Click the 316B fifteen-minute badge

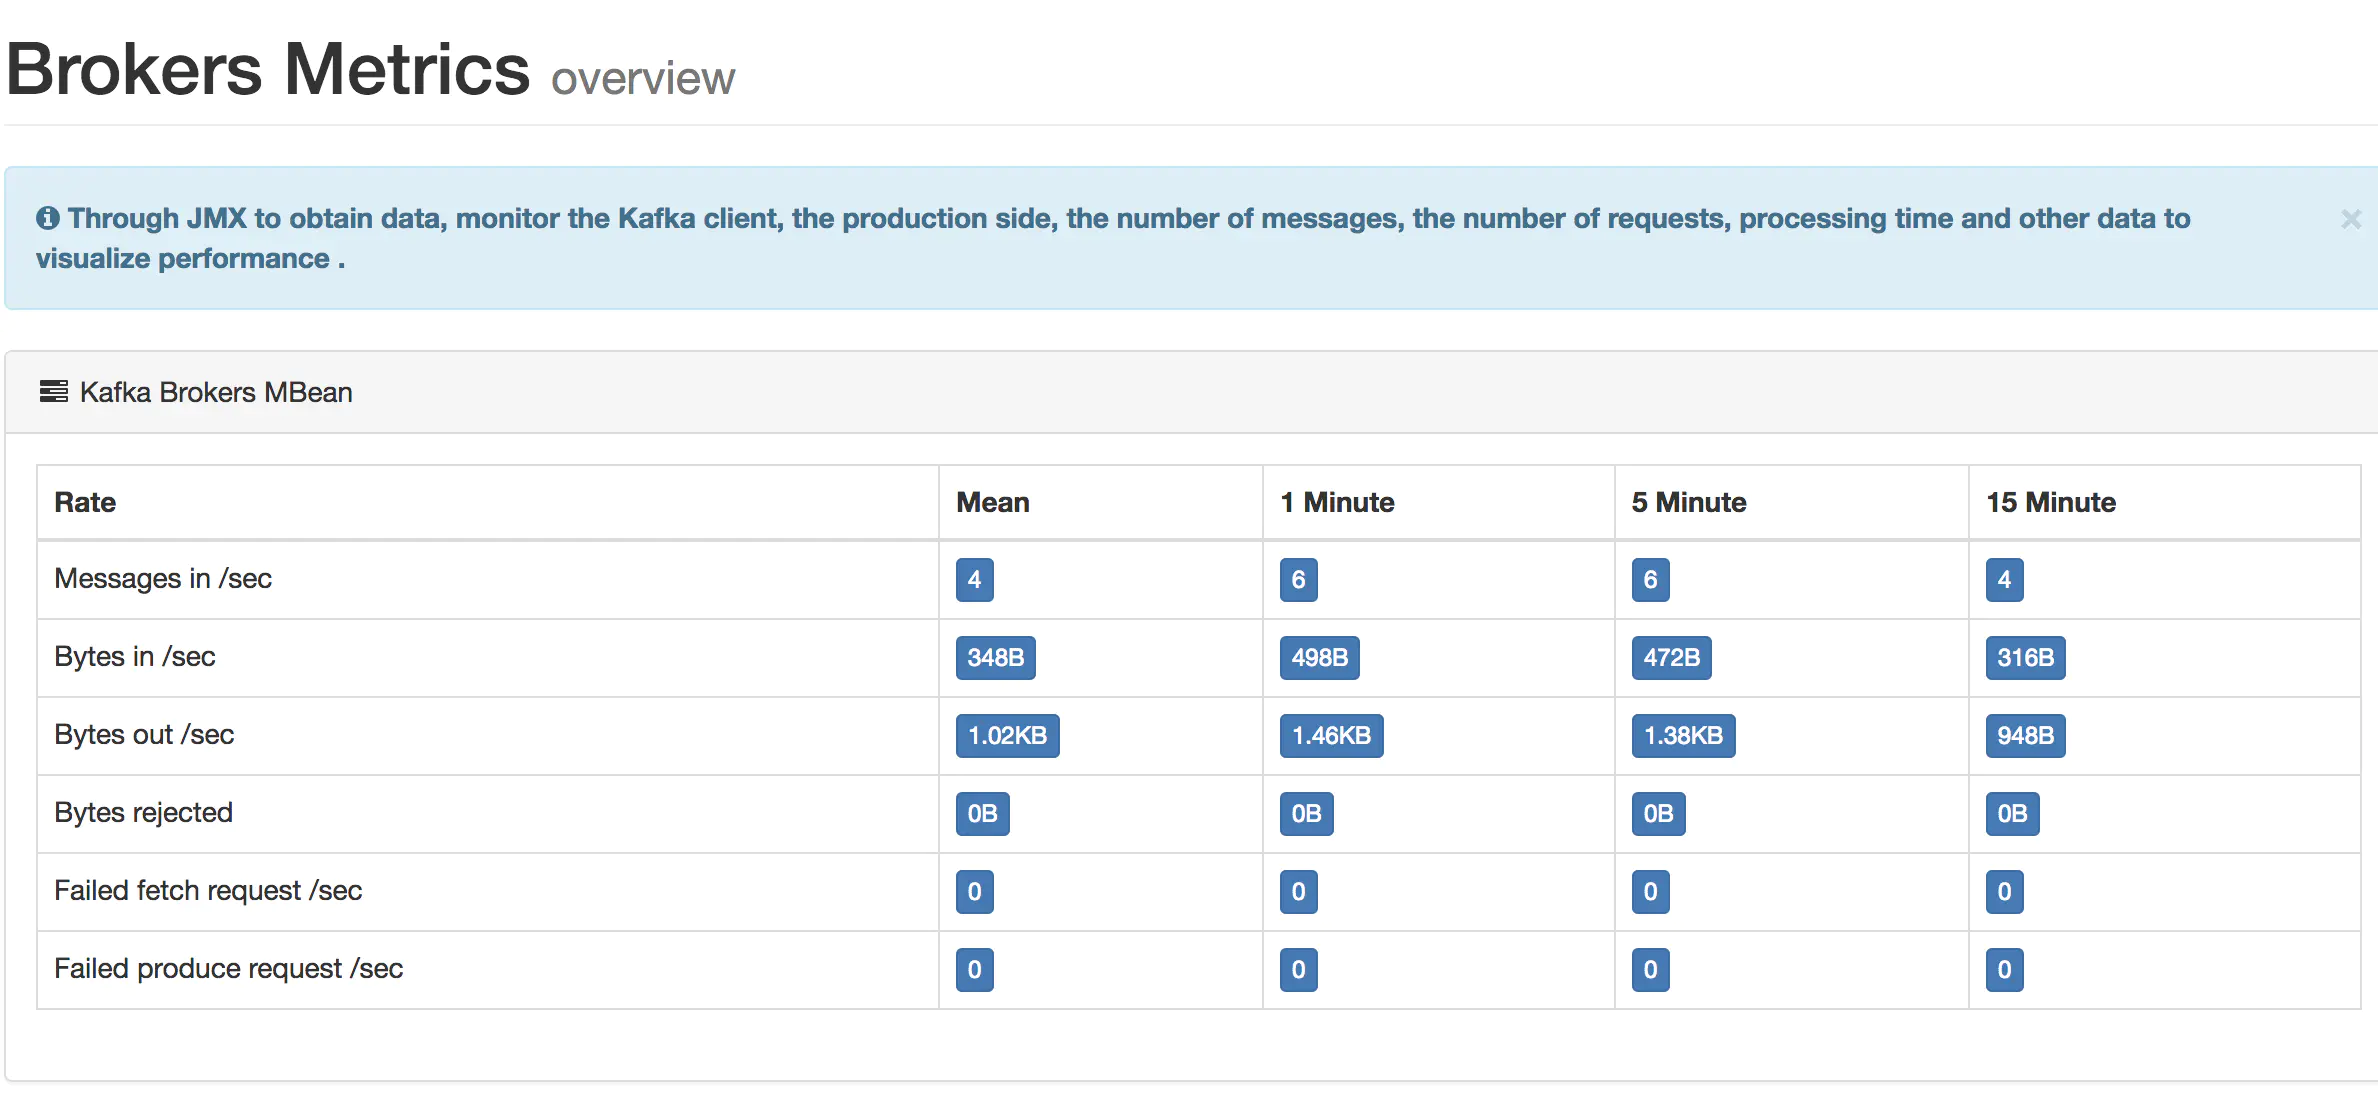point(2025,658)
